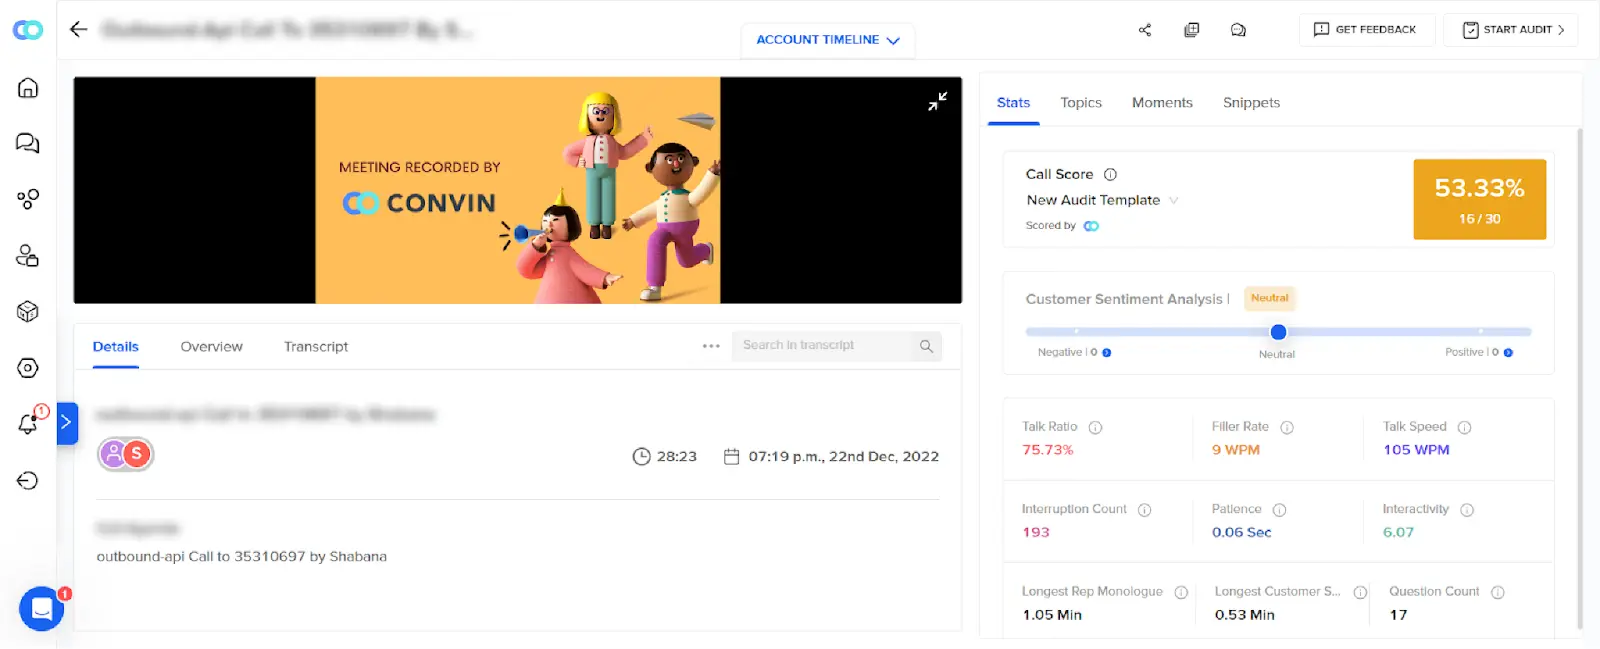
Task: Click the Search in transcript field
Action: click(x=837, y=346)
